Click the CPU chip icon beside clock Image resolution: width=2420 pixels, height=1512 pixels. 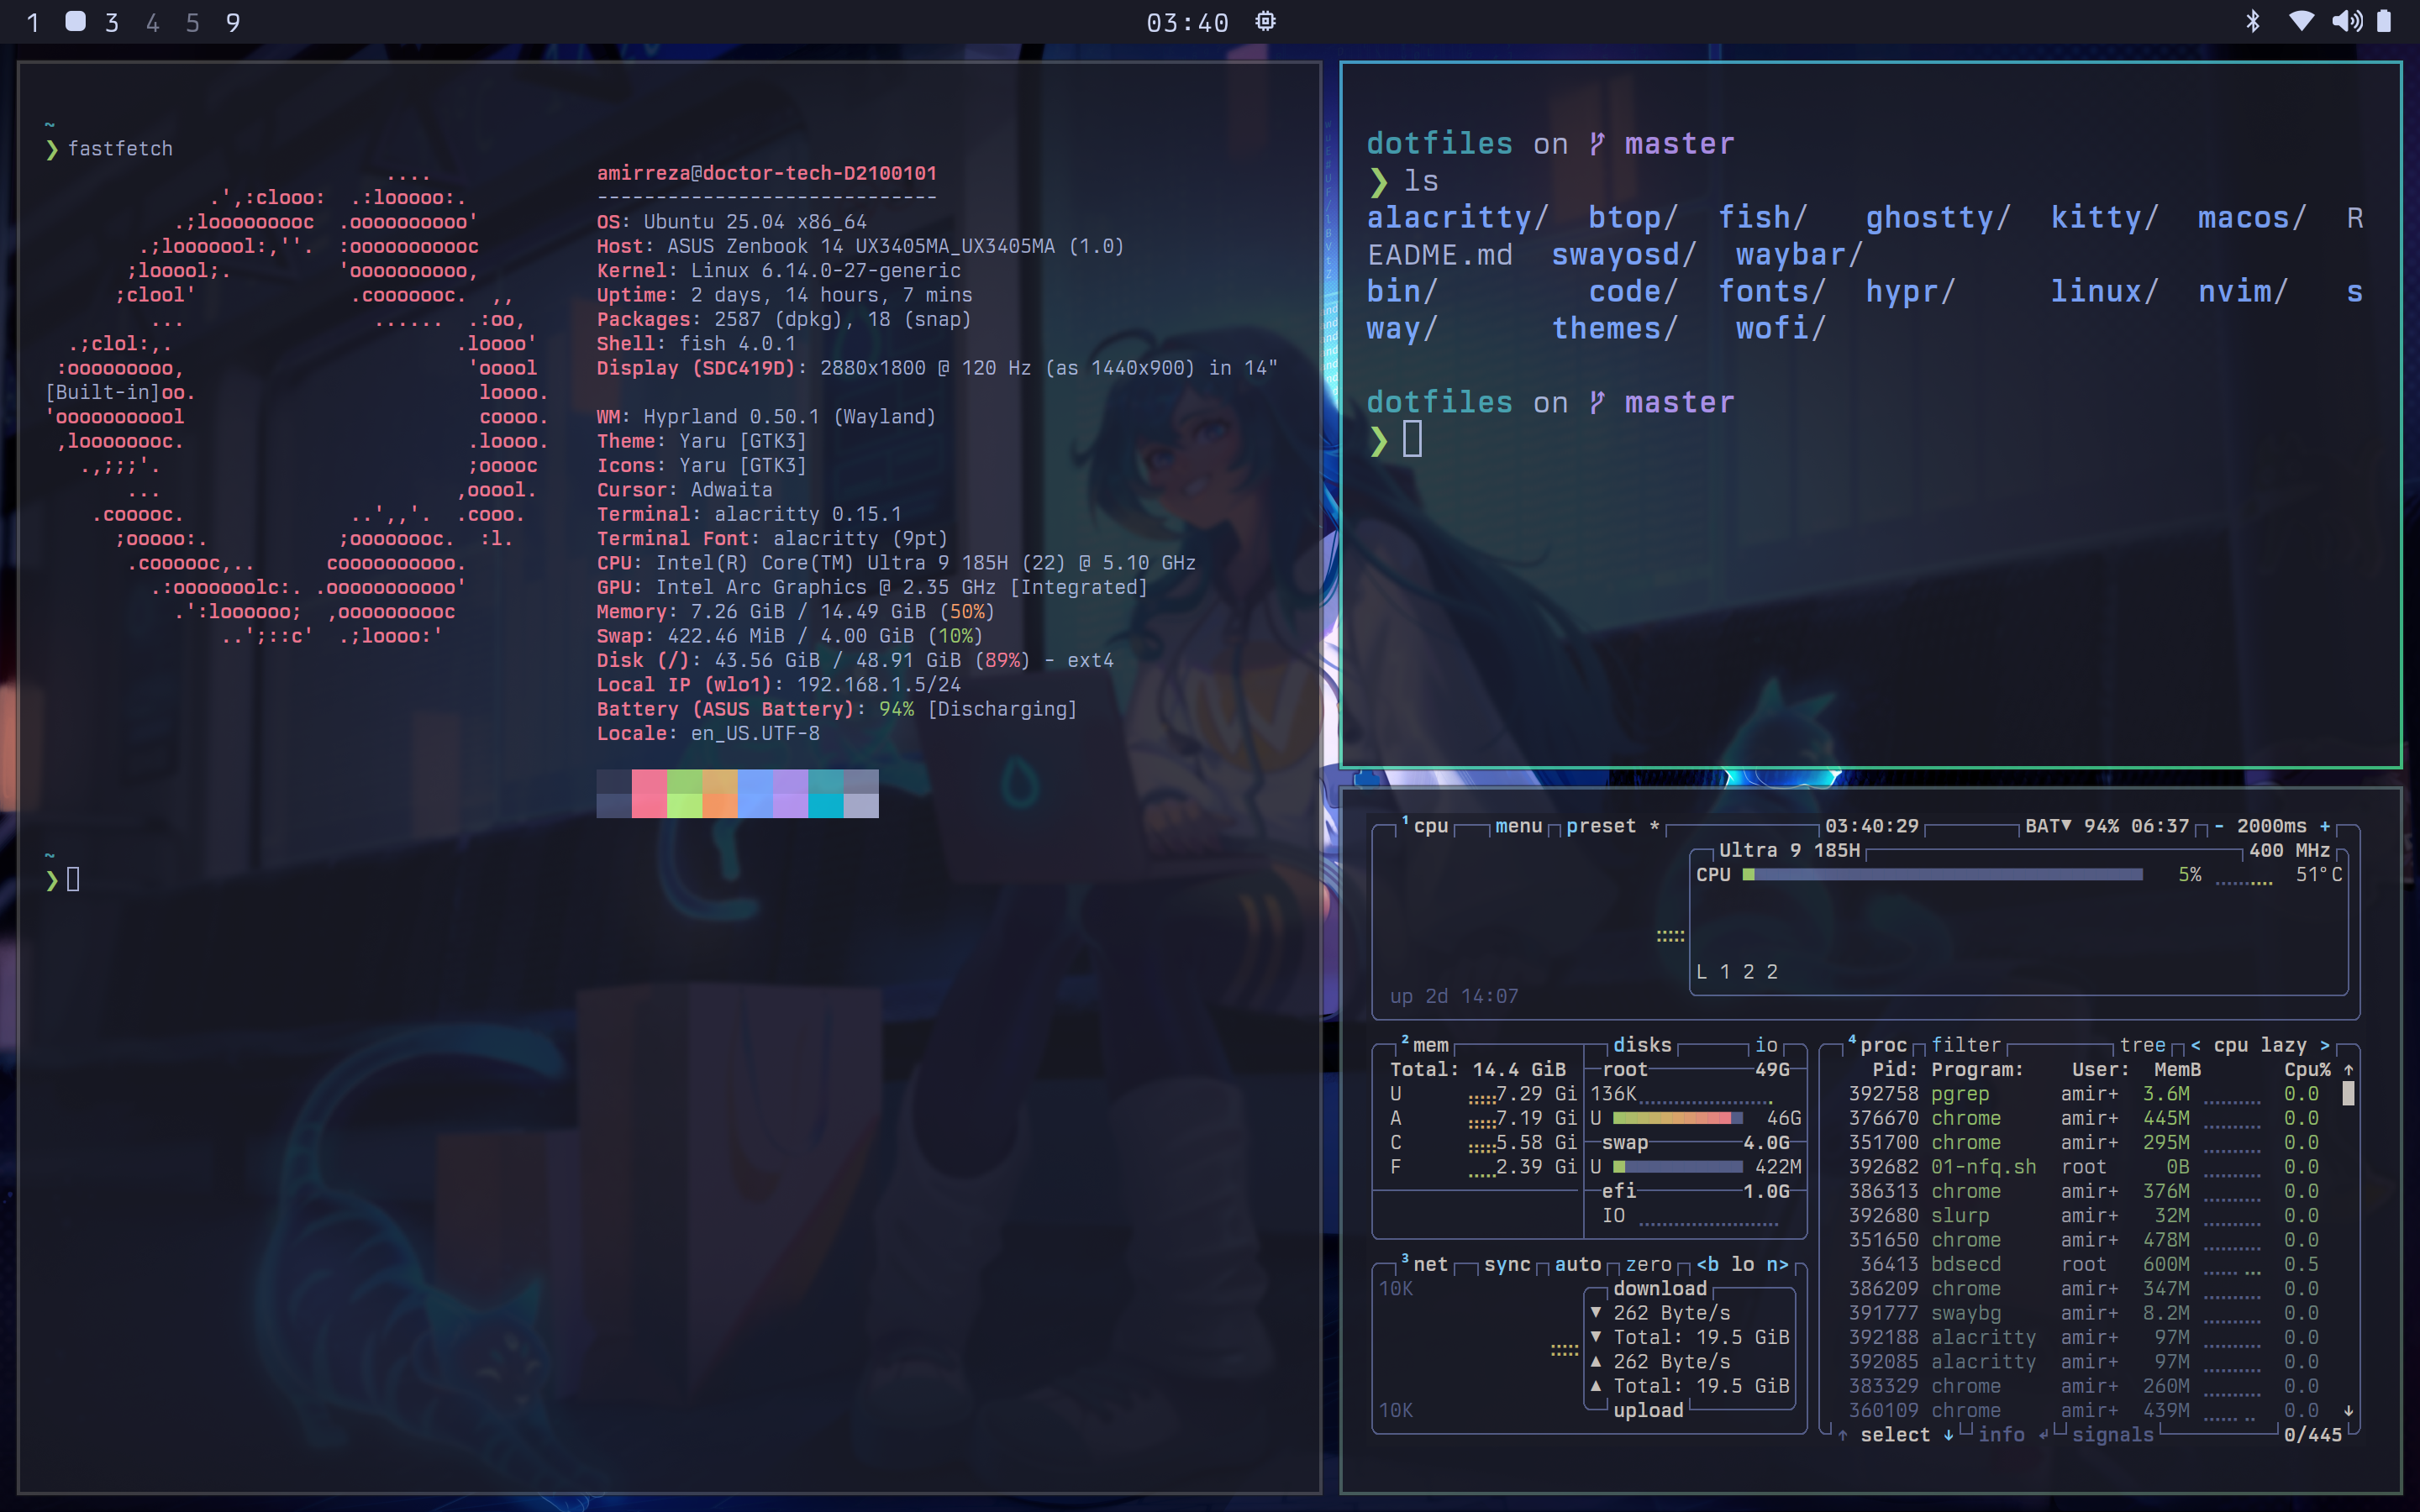click(x=1265, y=21)
